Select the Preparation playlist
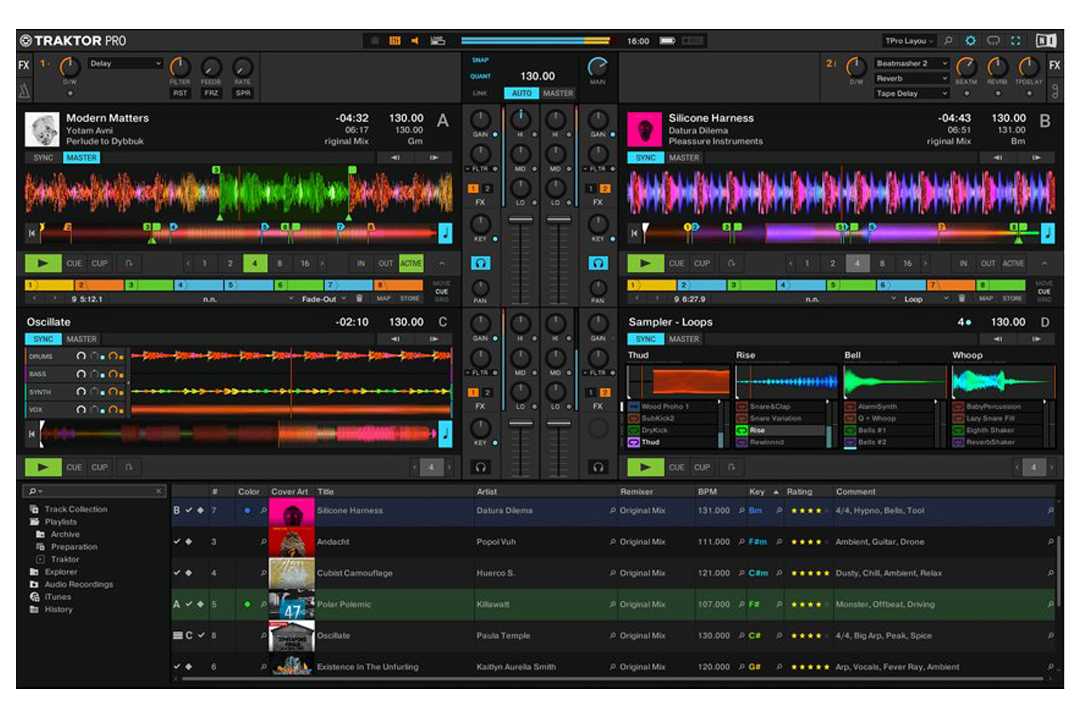Image resolution: width=1080 pixels, height=717 pixels. point(74,547)
